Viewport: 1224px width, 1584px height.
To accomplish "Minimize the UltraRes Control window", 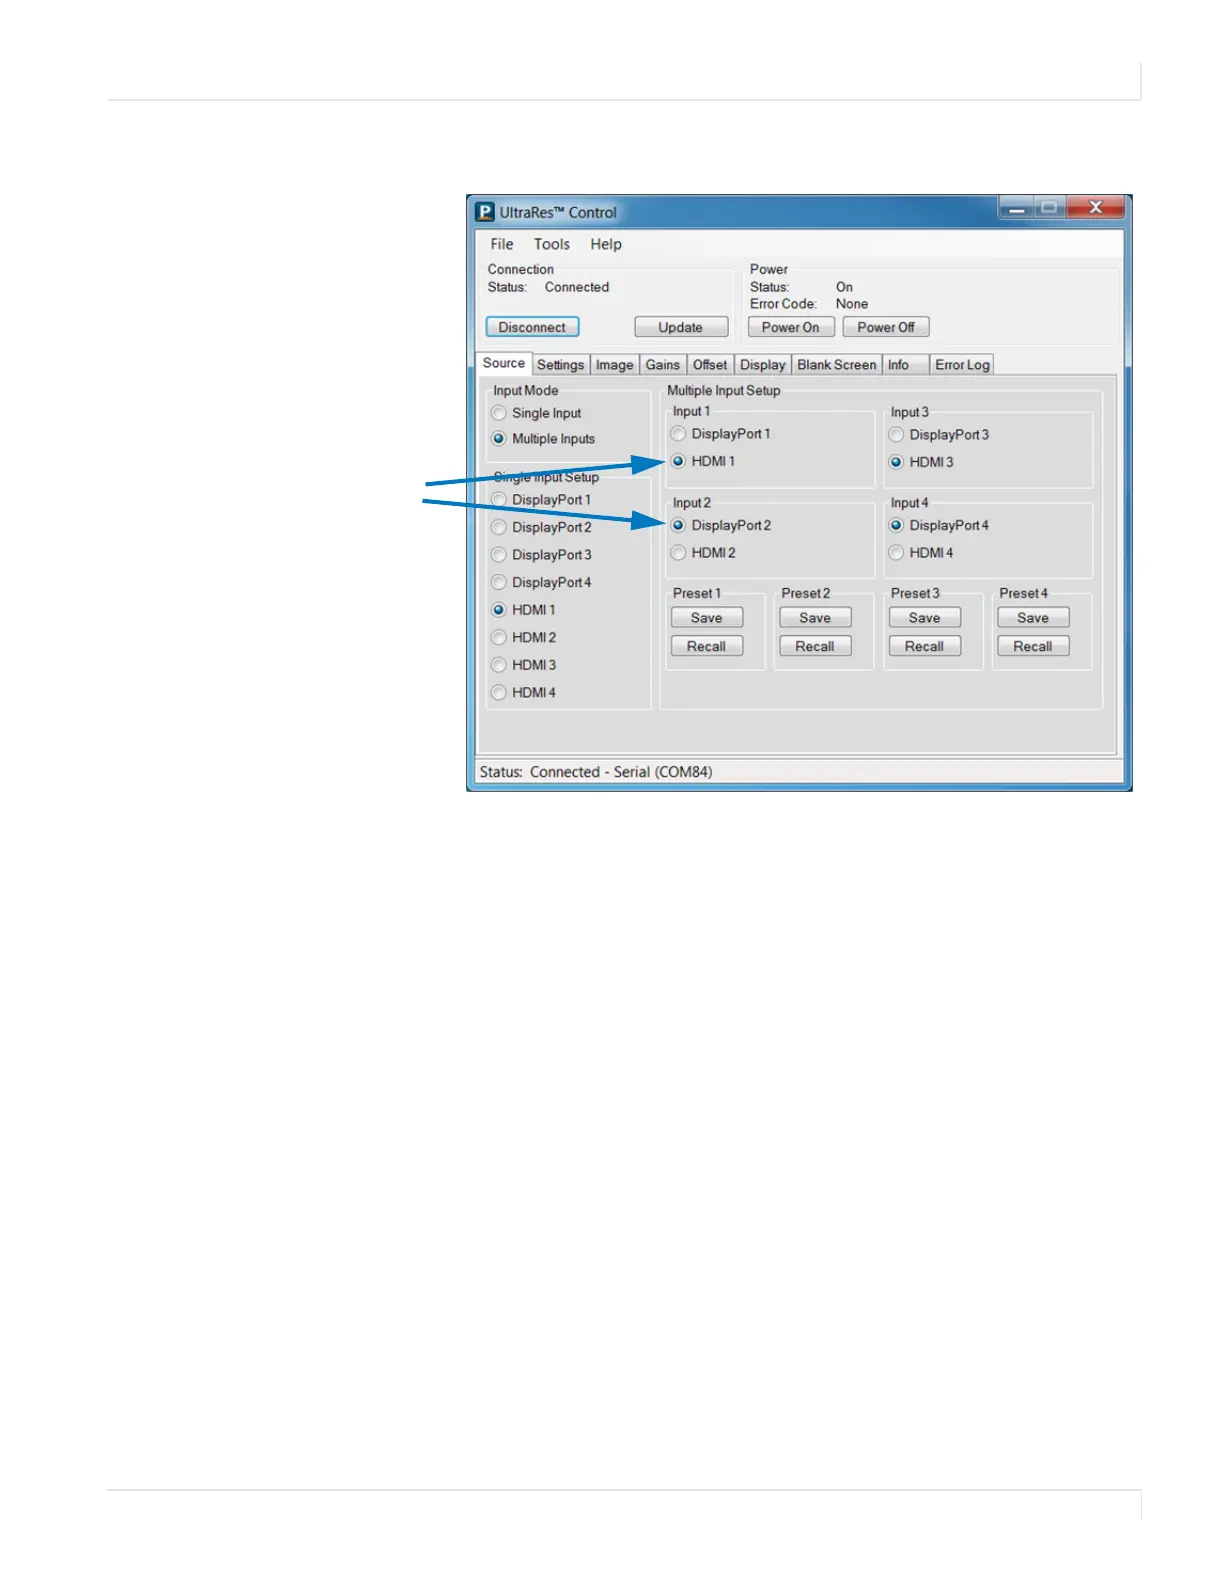I will (1016, 208).
